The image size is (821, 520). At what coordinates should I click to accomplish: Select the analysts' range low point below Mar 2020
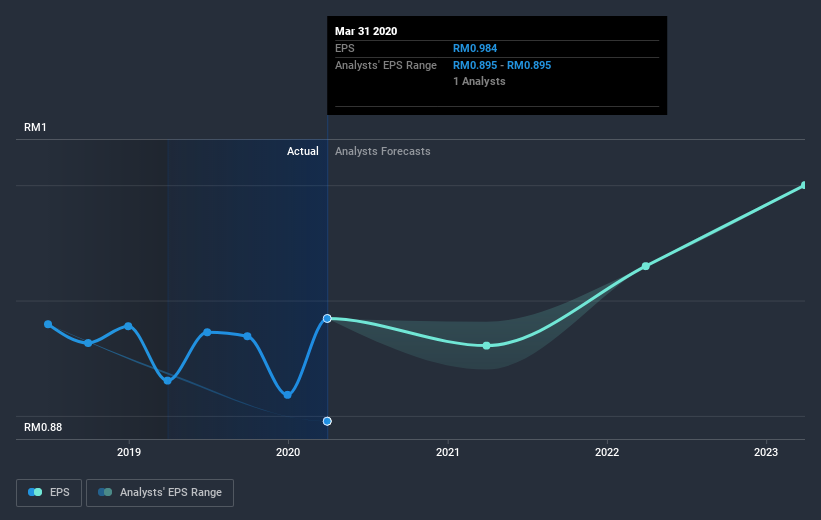coord(327,421)
